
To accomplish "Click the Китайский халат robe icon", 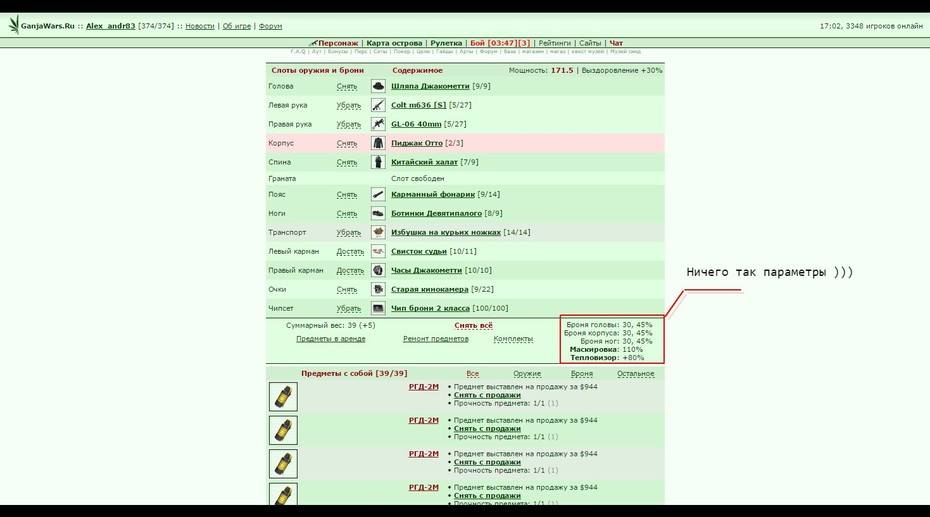I will 378,162.
